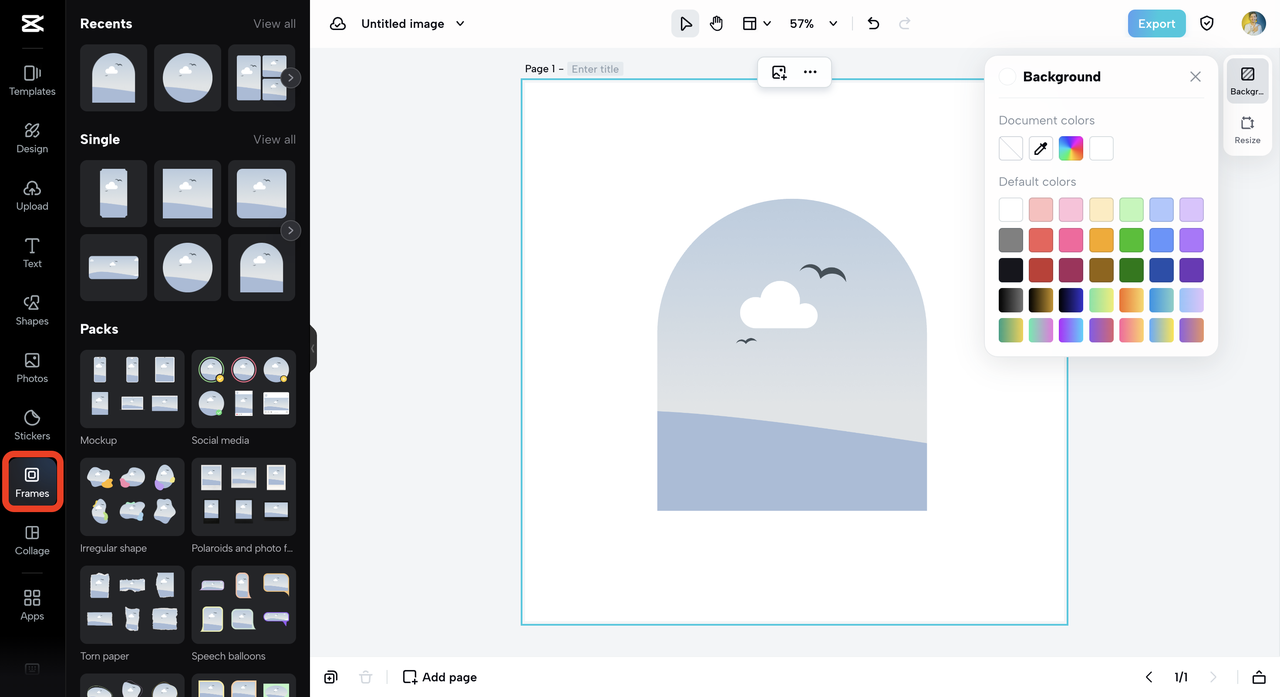Open the rainbow custom color picker
The width and height of the screenshot is (1280, 697).
point(1071,149)
